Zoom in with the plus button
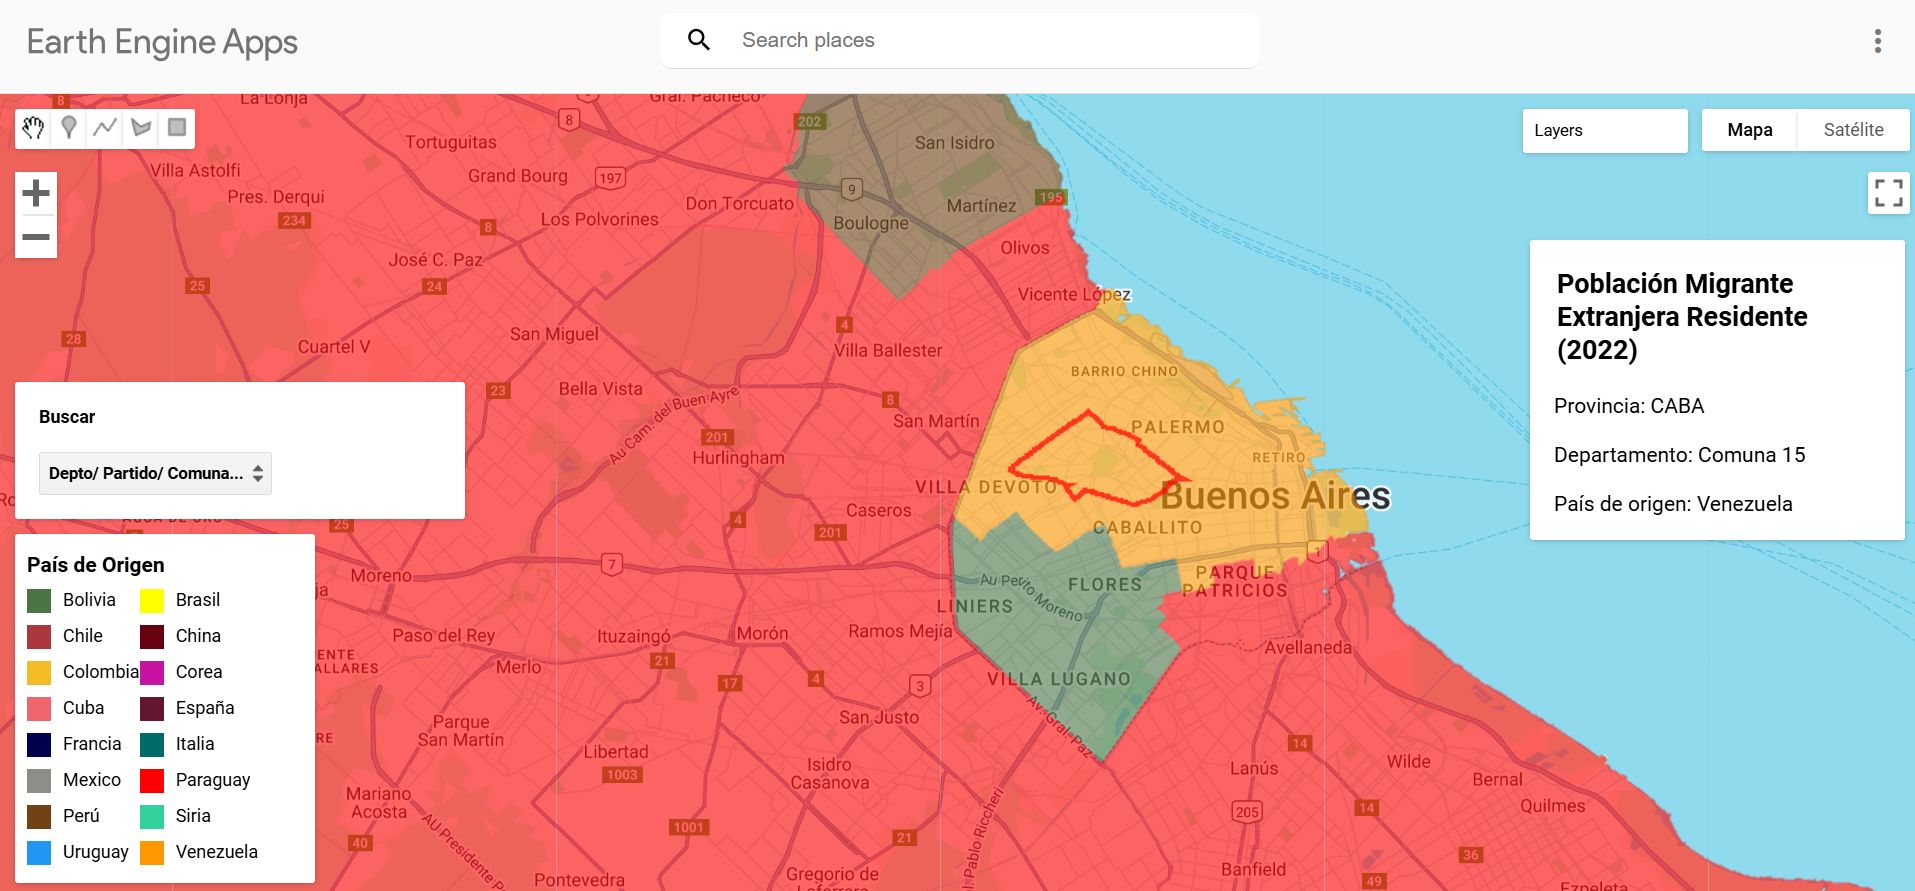1915x891 pixels. (36, 193)
